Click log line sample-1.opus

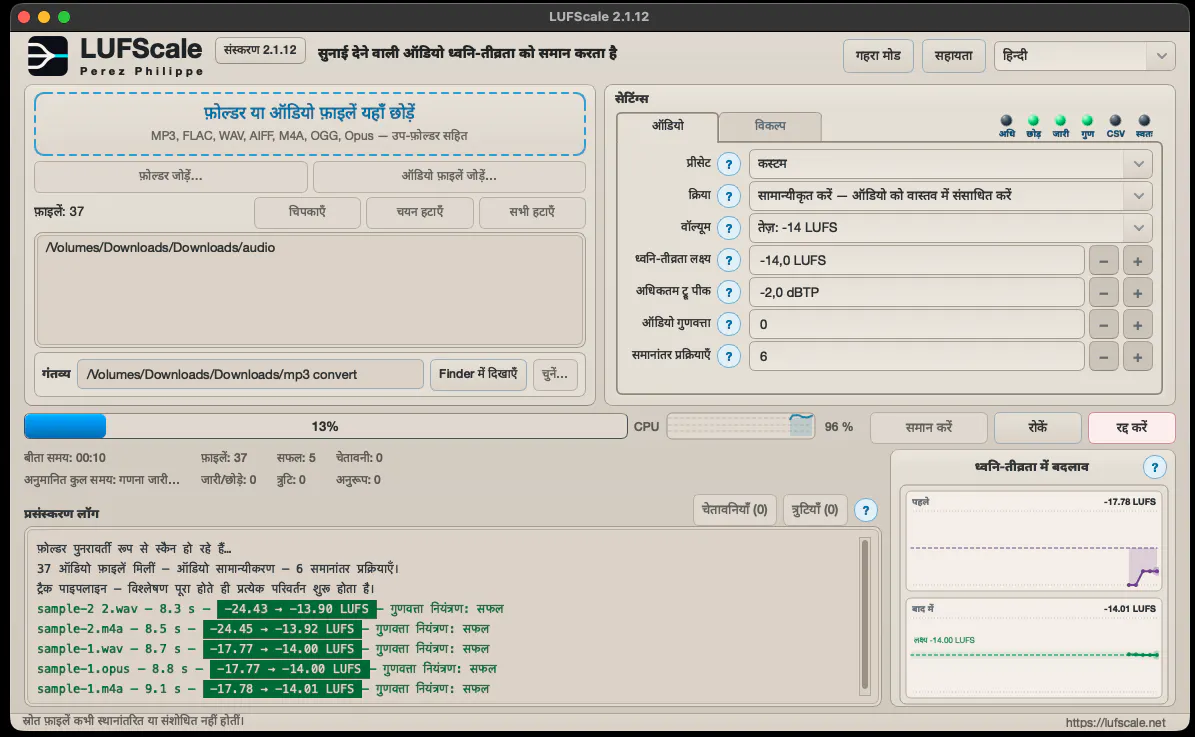tap(267, 668)
